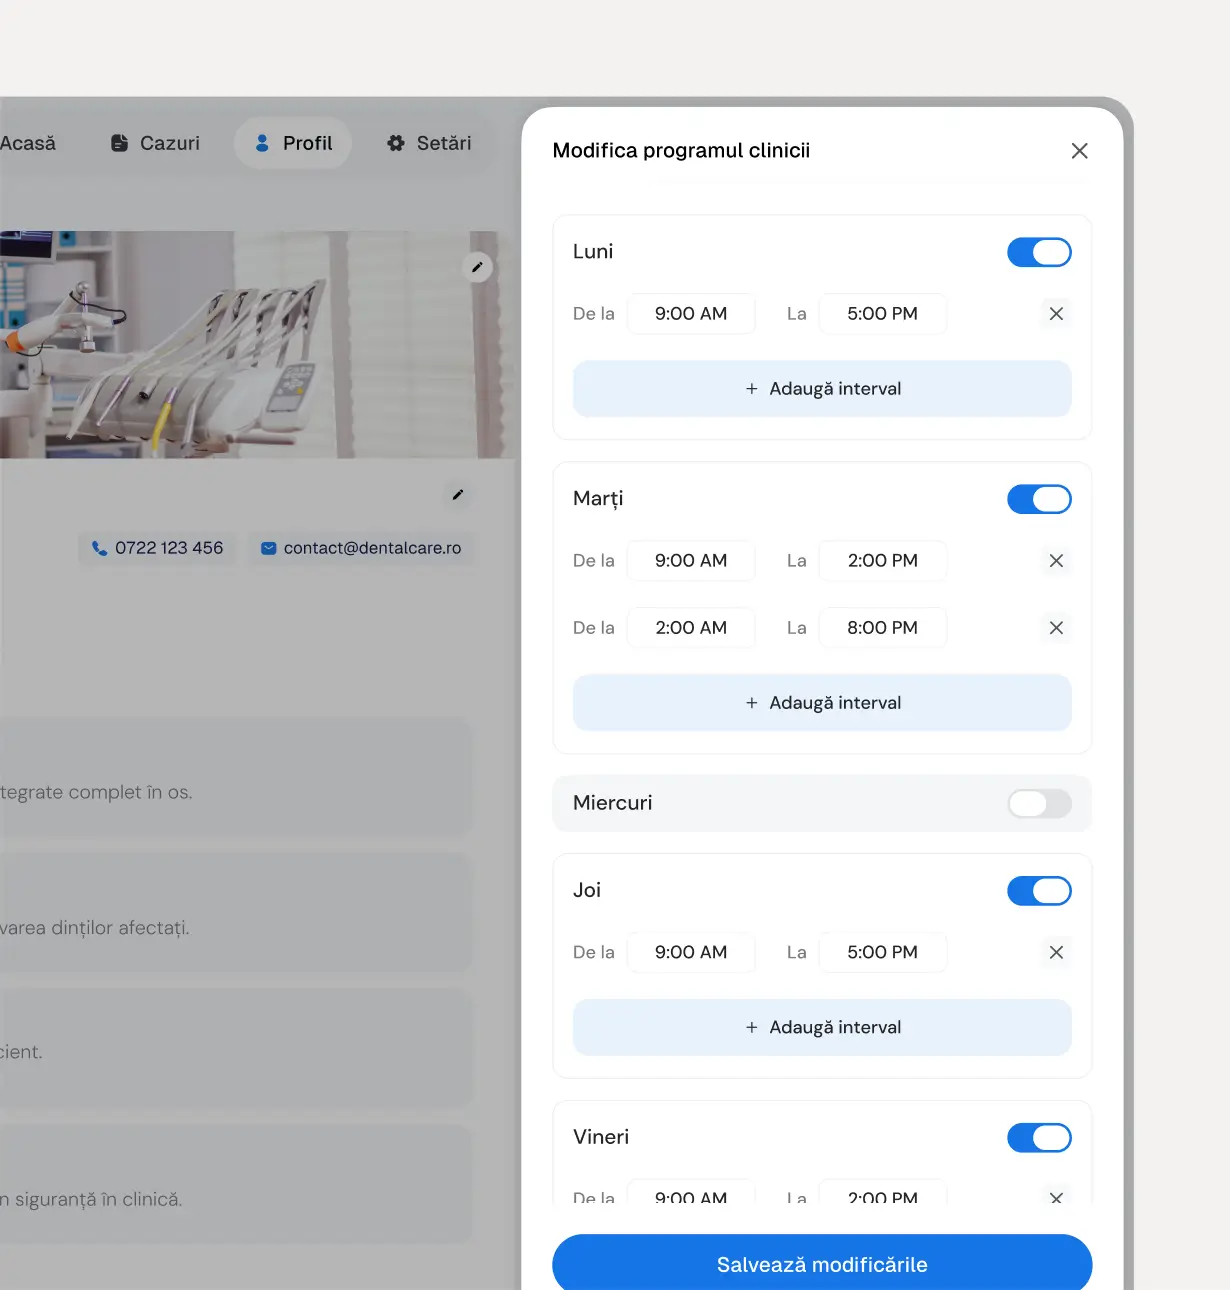This screenshot has height=1290, width=1230.
Task: Click the plus icon in Joi's Adaugă interval
Action: [x=751, y=1028]
